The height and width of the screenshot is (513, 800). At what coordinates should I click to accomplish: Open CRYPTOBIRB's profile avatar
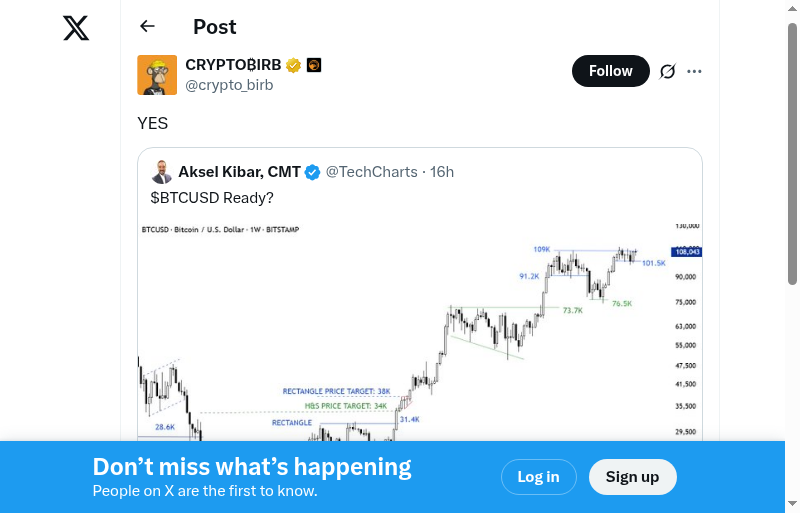157,75
